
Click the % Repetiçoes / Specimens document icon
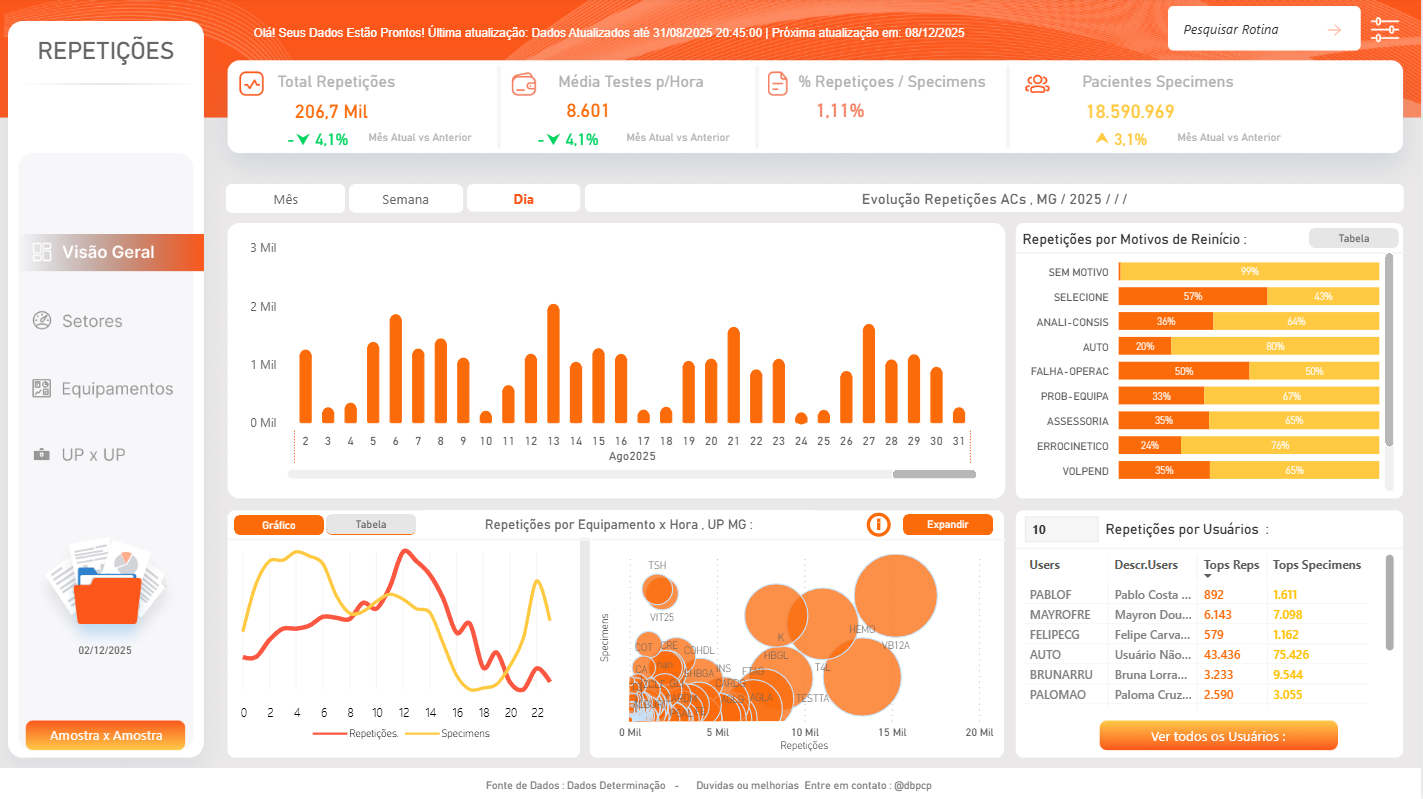pos(777,84)
